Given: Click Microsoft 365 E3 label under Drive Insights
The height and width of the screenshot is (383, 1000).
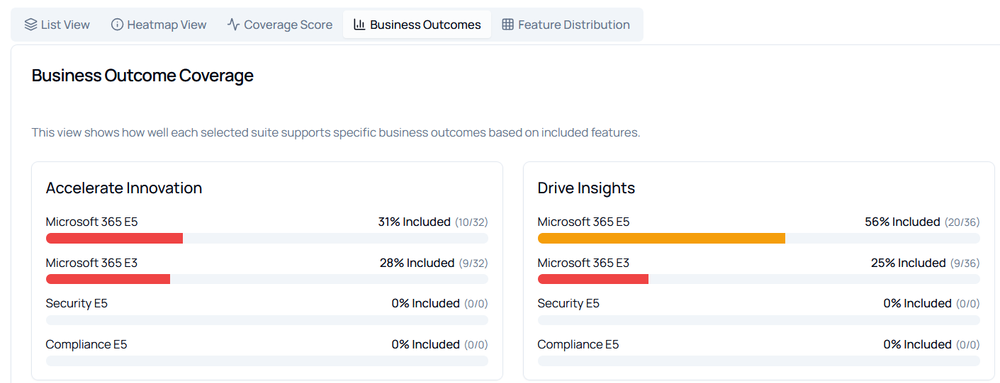Looking at the screenshot, I should pos(584,263).
